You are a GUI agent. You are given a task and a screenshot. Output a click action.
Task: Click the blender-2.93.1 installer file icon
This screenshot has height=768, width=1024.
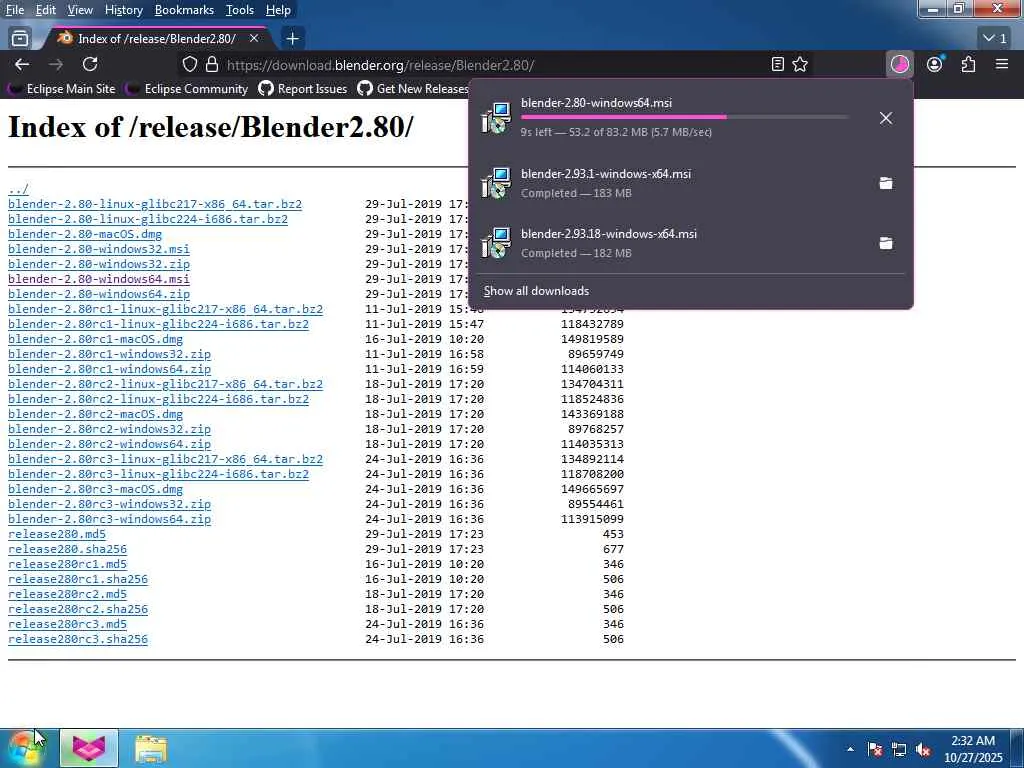click(496, 184)
